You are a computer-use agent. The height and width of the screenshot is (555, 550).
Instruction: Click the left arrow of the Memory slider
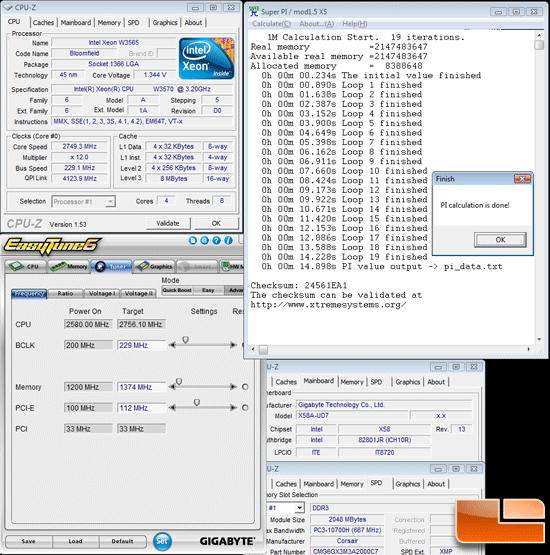point(172,387)
